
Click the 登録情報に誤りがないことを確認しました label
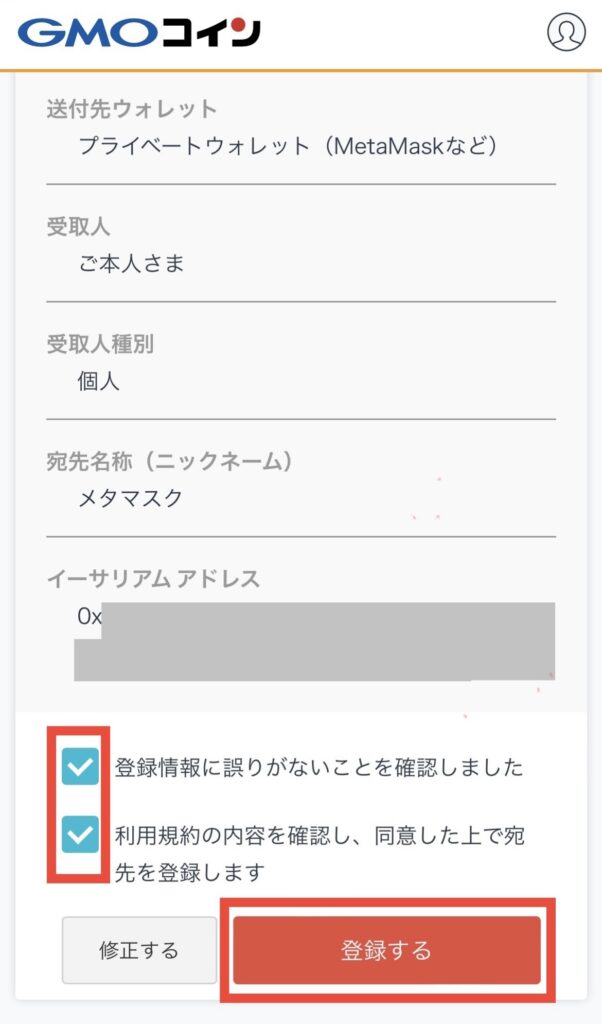click(x=319, y=768)
